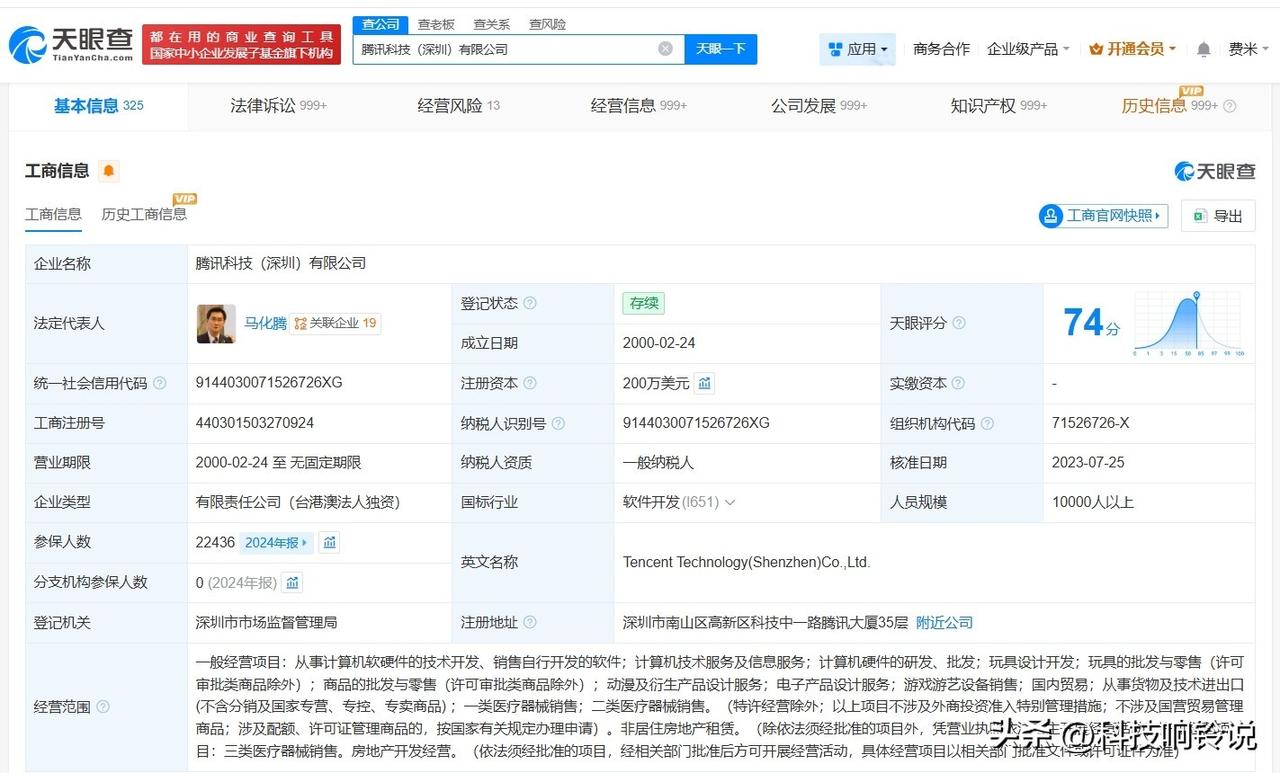Open chart icon in 参保人数 row

[330, 542]
